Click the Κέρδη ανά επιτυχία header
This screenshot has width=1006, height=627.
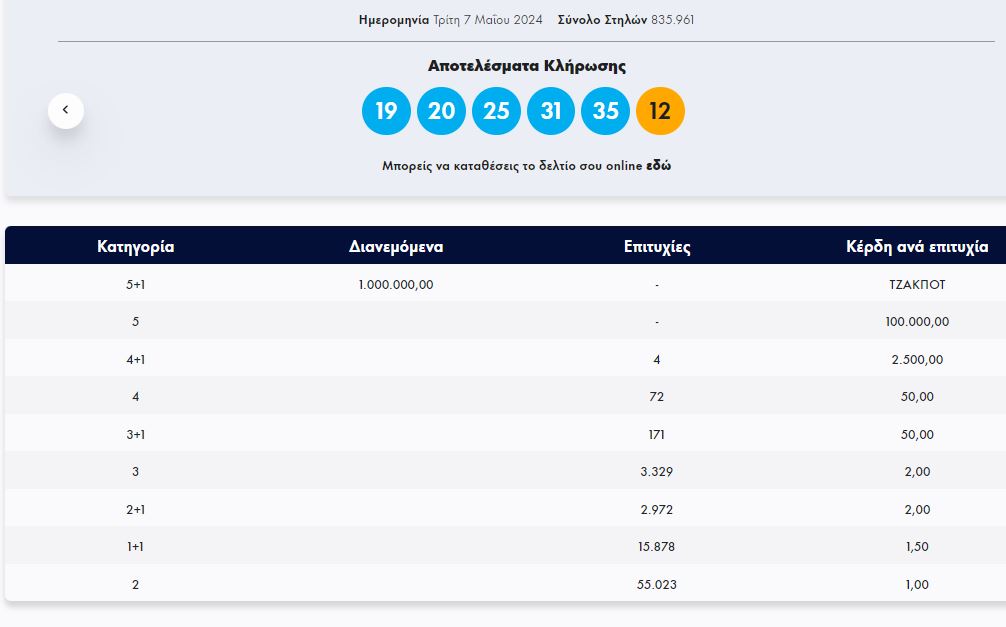tap(917, 247)
